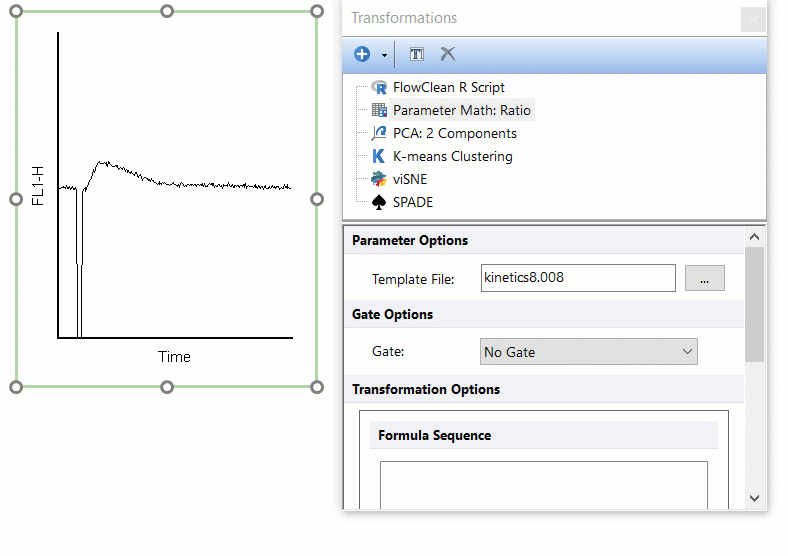Click the K-means Clustering K icon
Image resolution: width=788 pixels, height=556 pixels.
coord(379,156)
